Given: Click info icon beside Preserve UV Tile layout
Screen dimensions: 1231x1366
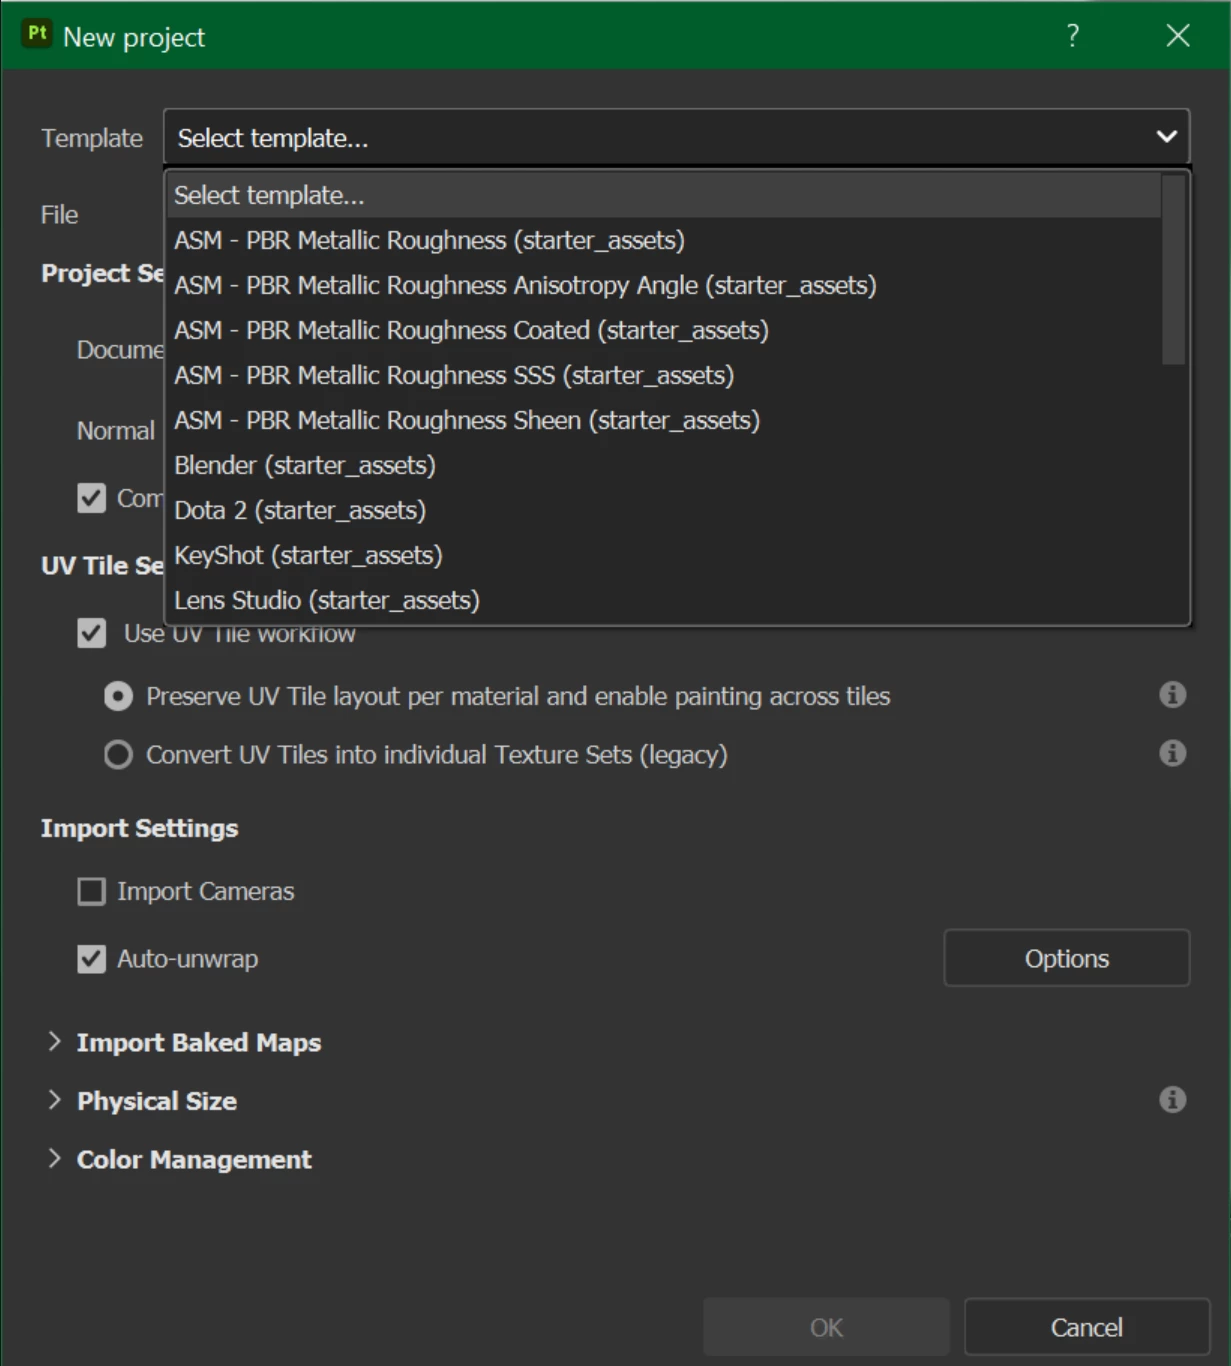Looking at the screenshot, I should [x=1172, y=695].
